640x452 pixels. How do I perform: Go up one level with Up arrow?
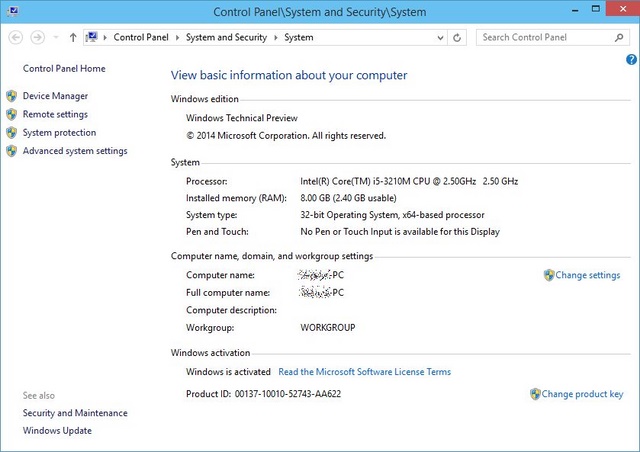pos(73,38)
